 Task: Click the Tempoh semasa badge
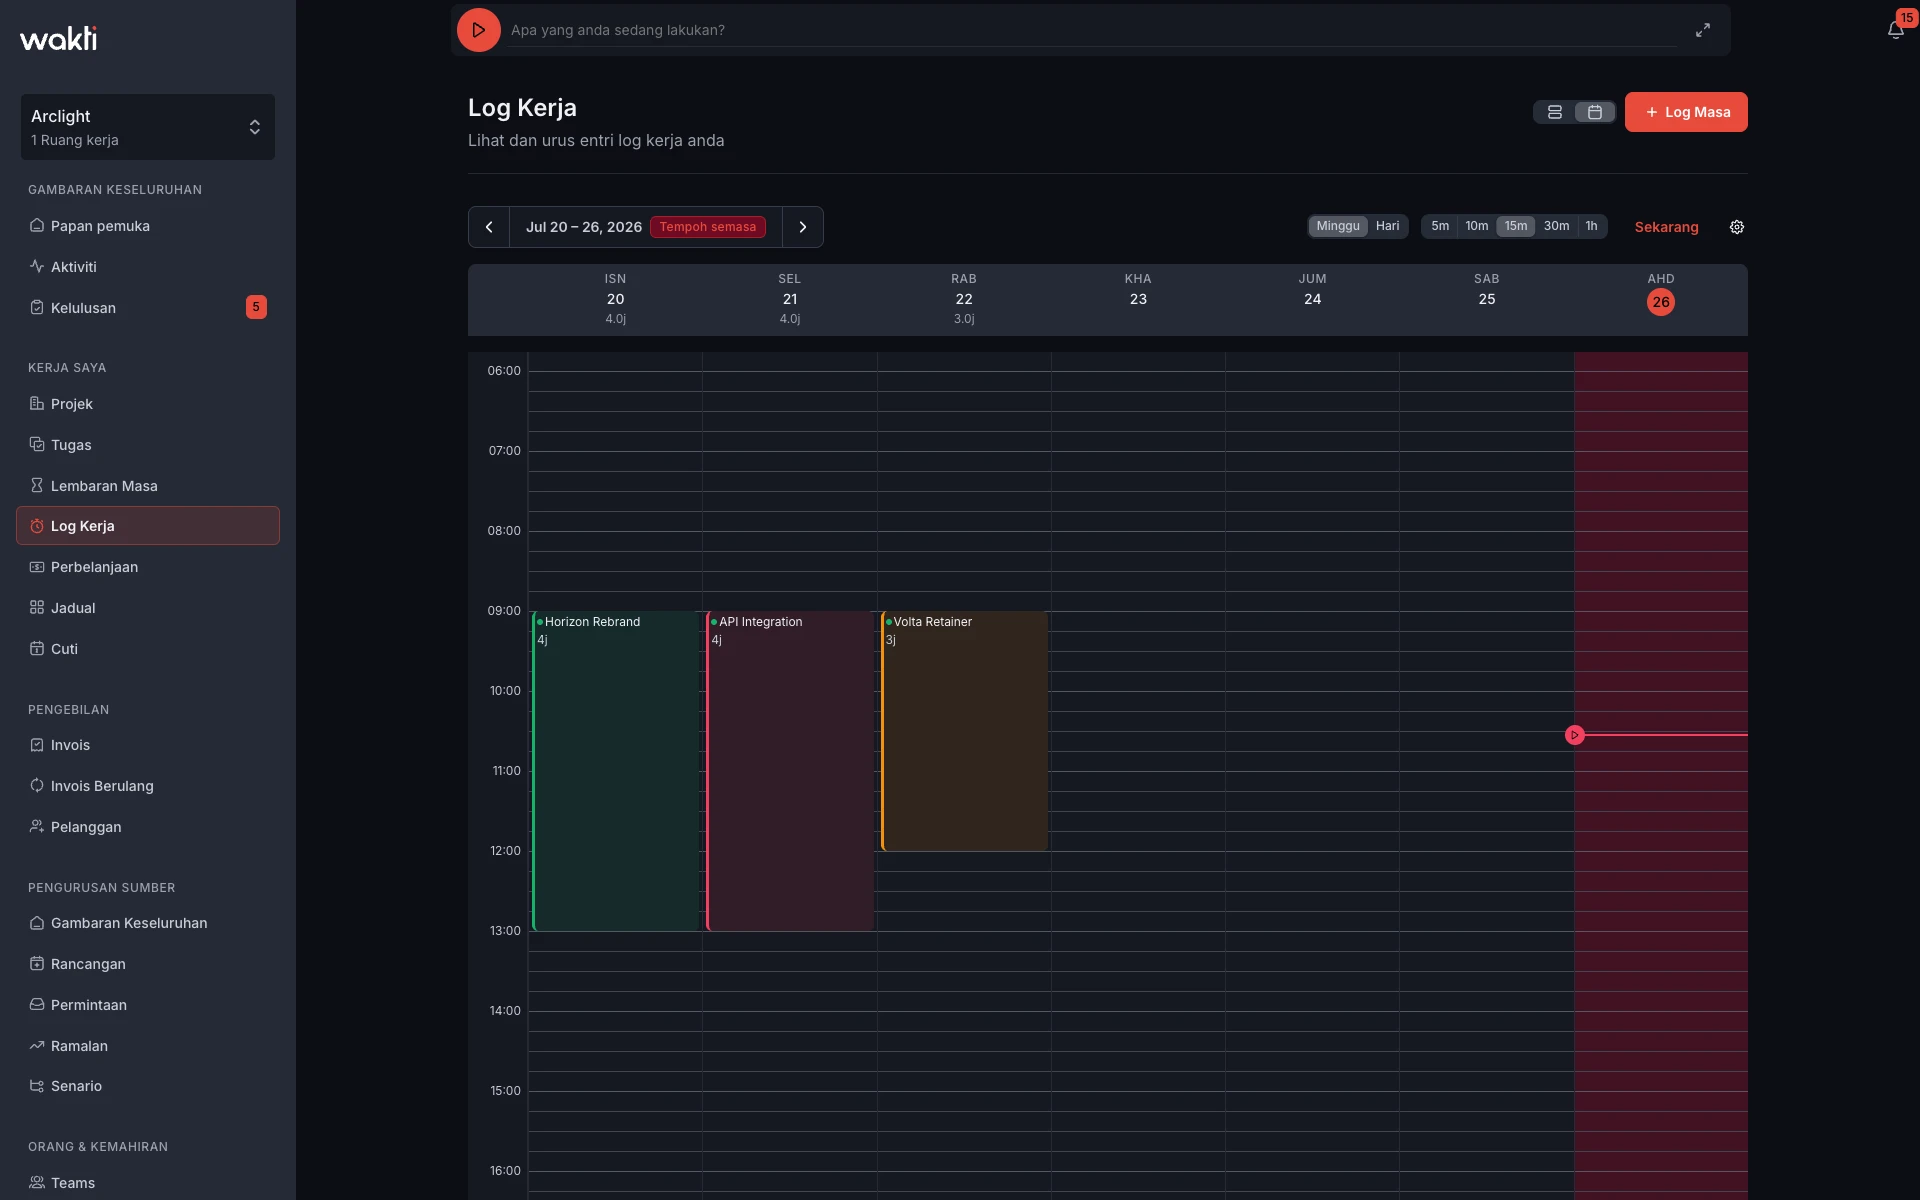coord(708,227)
